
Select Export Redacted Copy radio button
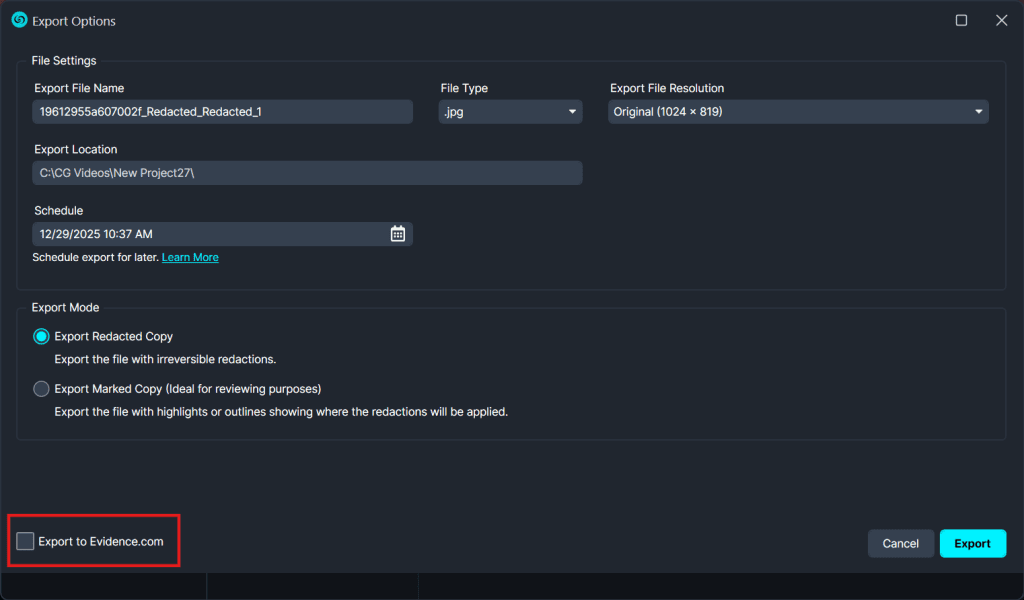point(42,337)
